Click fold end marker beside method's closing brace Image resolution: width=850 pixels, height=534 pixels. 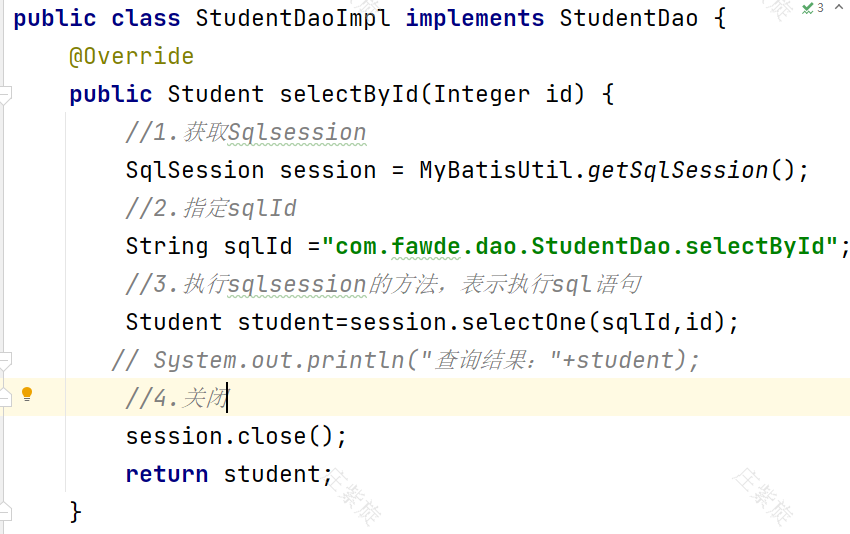click(x=5, y=511)
